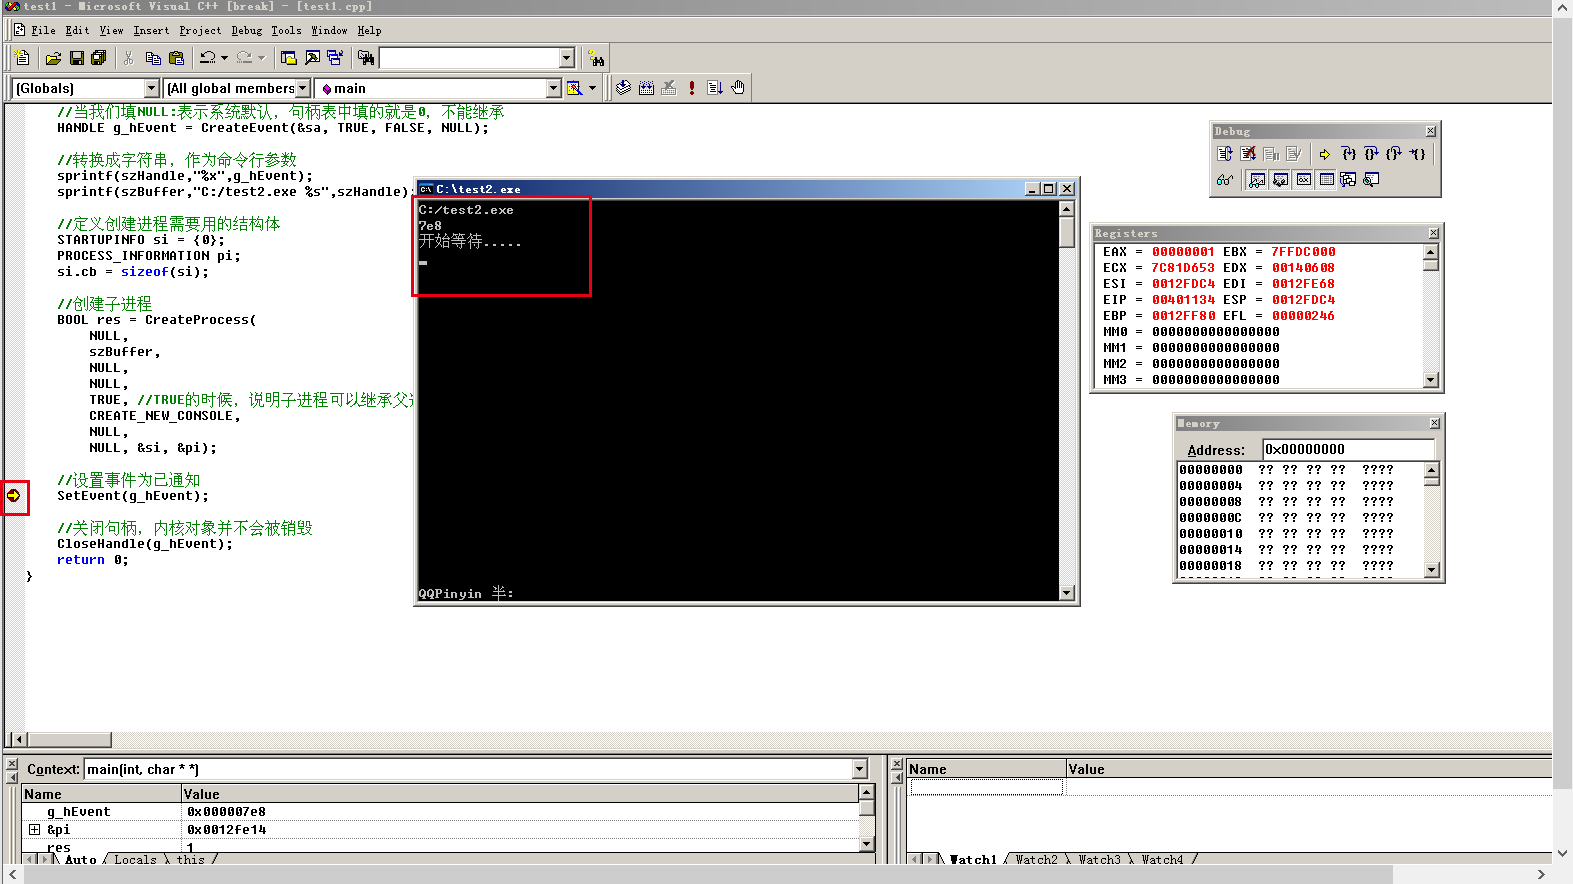1573x884 pixels.
Task: Toggle the Workspace window icon
Action: tap(289, 58)
